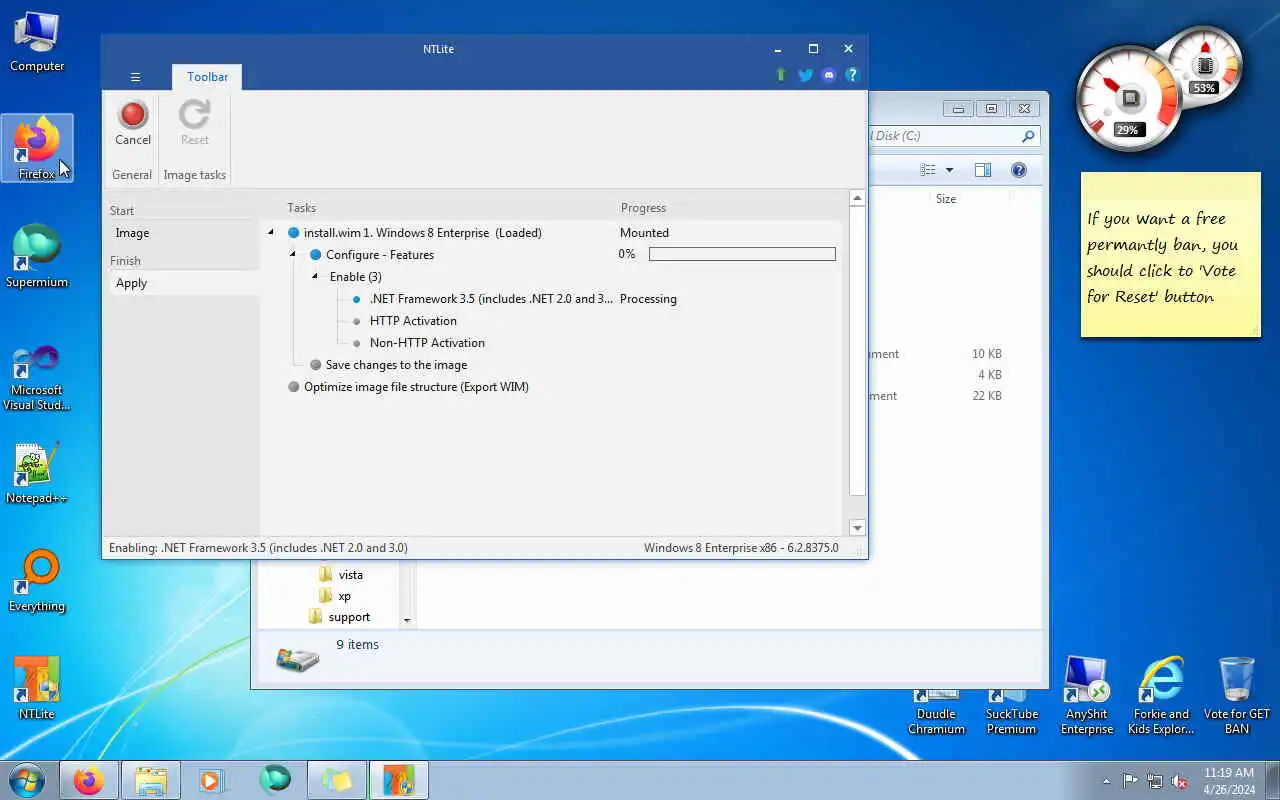This screenshot has width=1280, height=800.
Task: Open the Microsoft Visual Studio desktop shortcut
Action: (x=37, y=378)
